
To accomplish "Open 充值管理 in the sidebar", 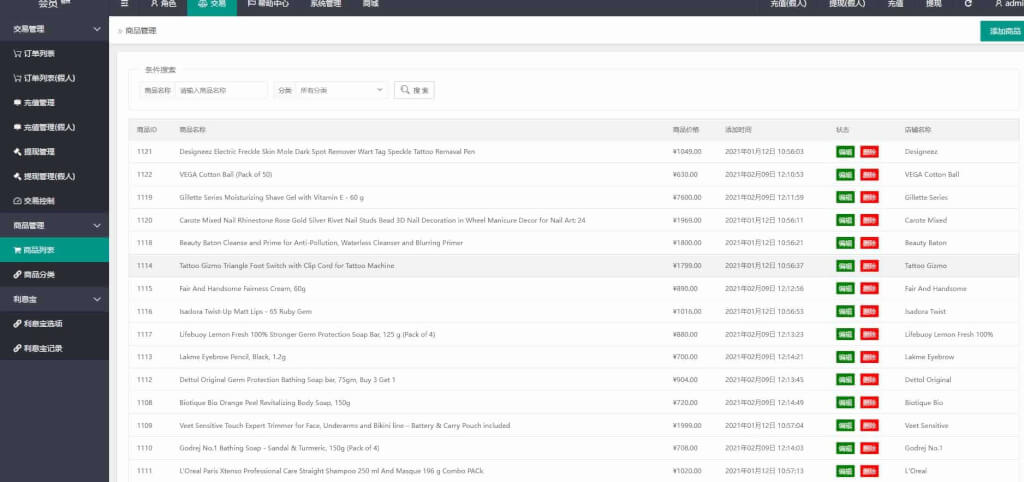I will pyautogui.click(x=34, y=103).
